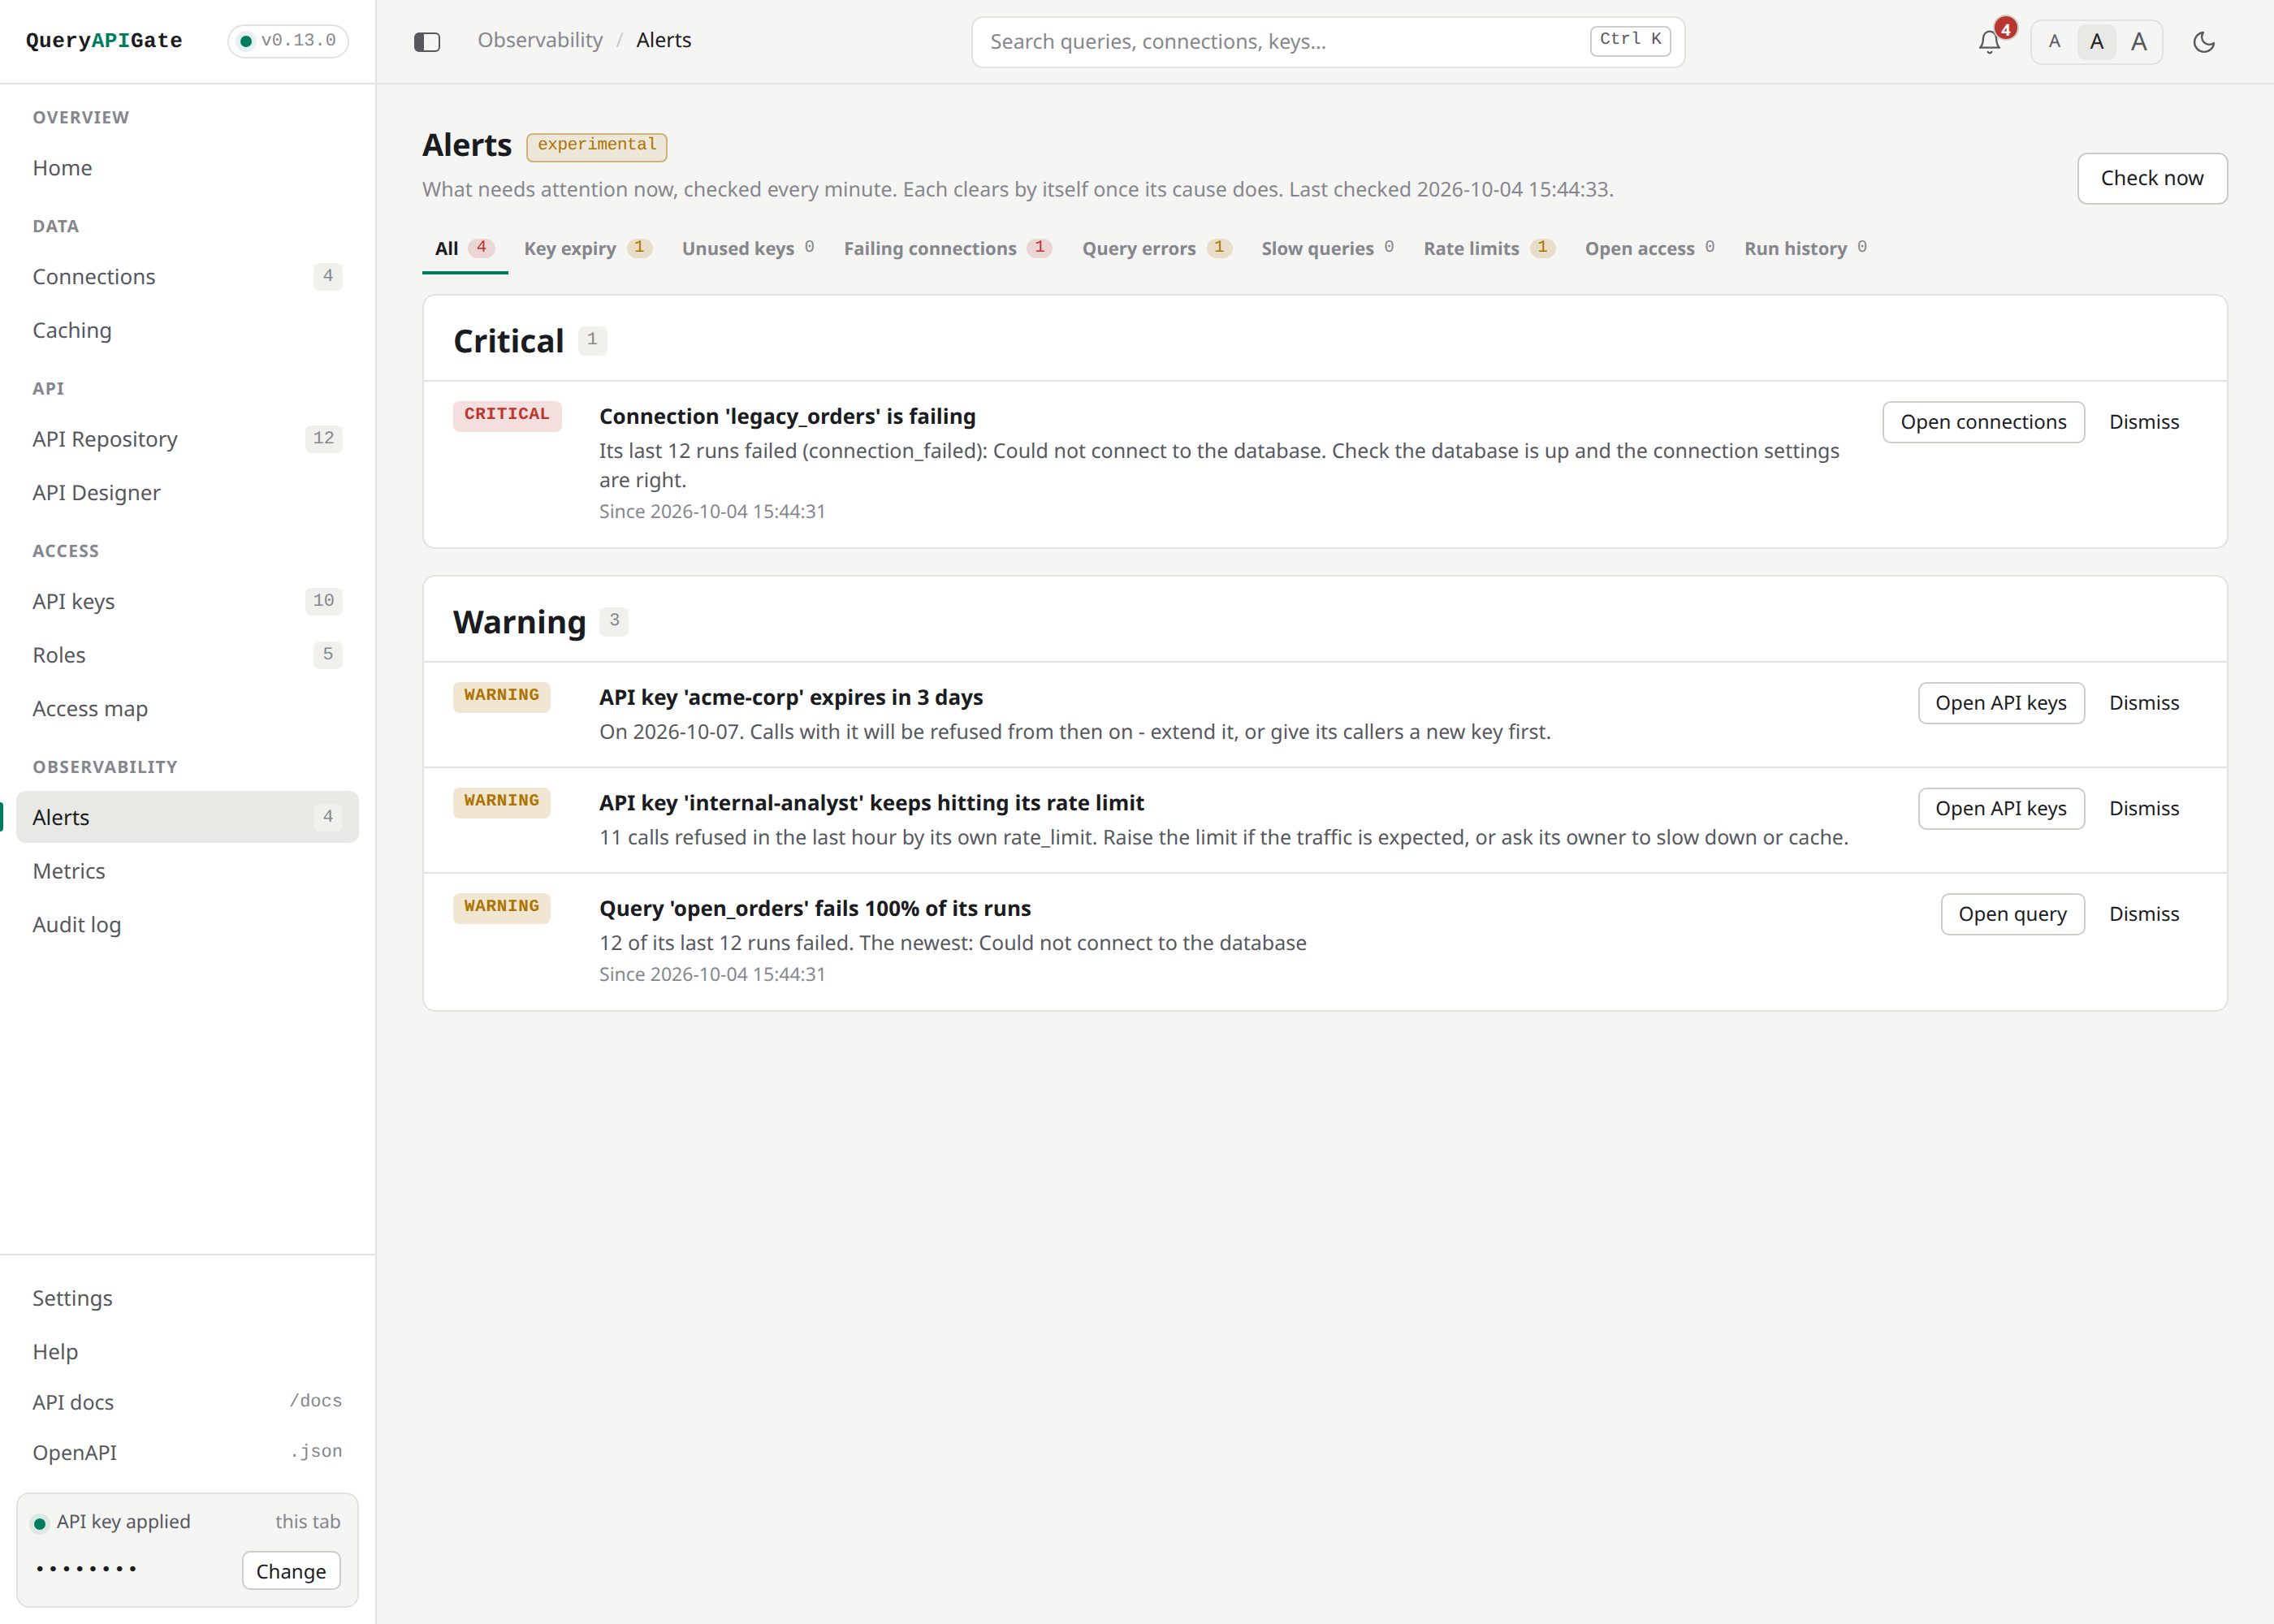Screen dimensions: 2274x1624
Task: Open Caching in the sidebar
Action: coord(187,330)
